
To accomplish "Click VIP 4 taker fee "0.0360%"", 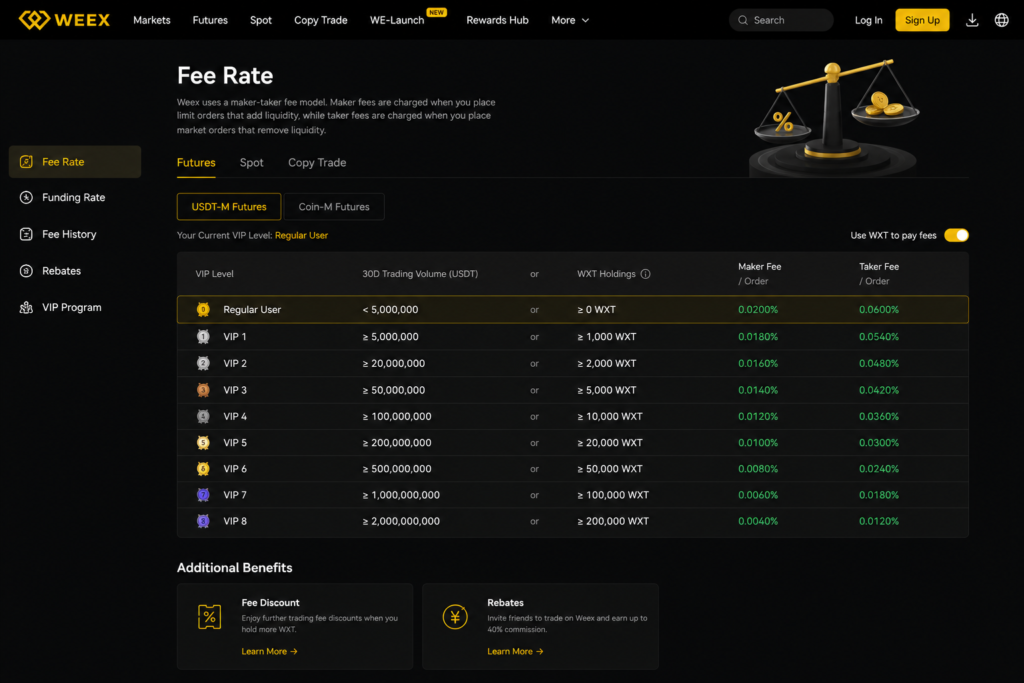I will point(878,416).
